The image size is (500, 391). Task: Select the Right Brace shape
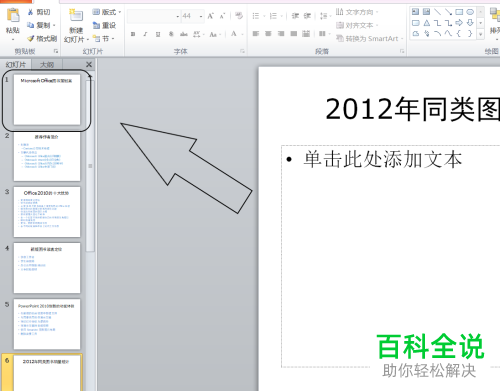(470, 33)
